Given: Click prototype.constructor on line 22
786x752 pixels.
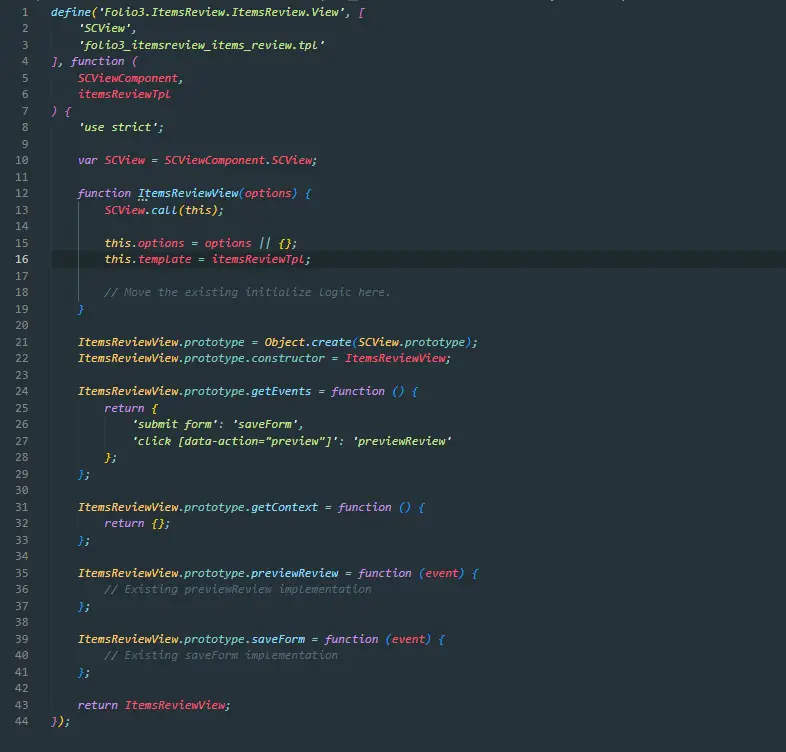Looking at the screenshot, I should (x=254, y=358).
